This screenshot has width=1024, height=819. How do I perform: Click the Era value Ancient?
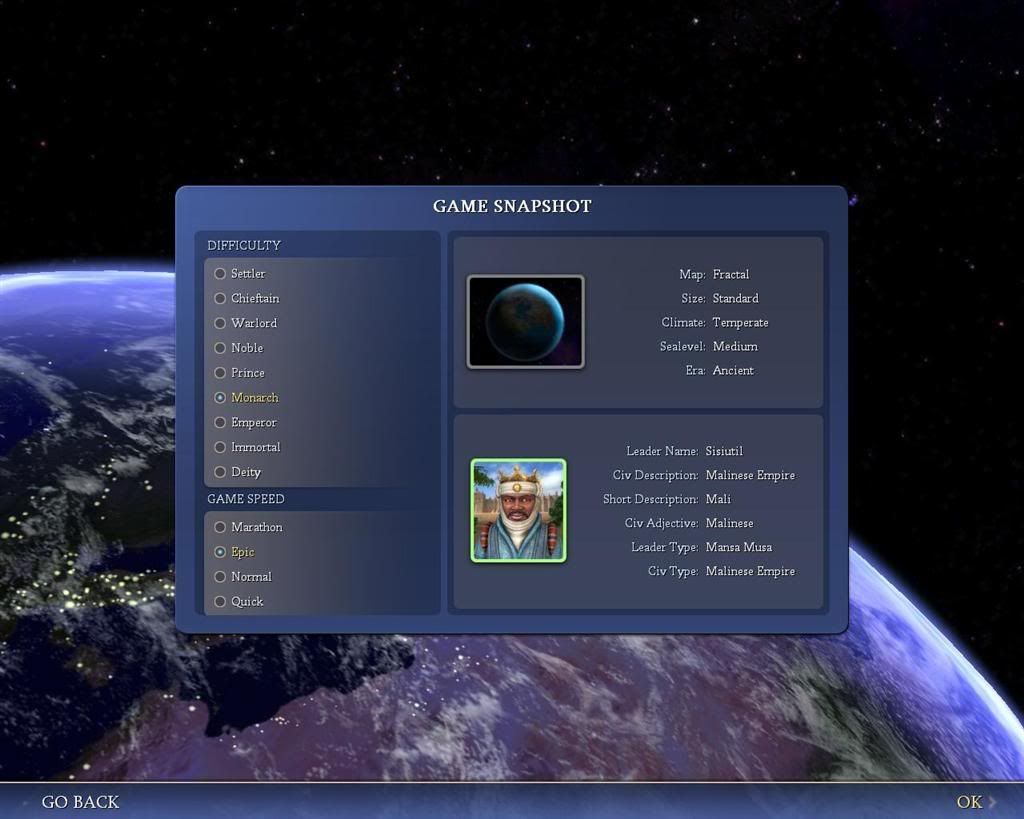[x=733, y=370]
